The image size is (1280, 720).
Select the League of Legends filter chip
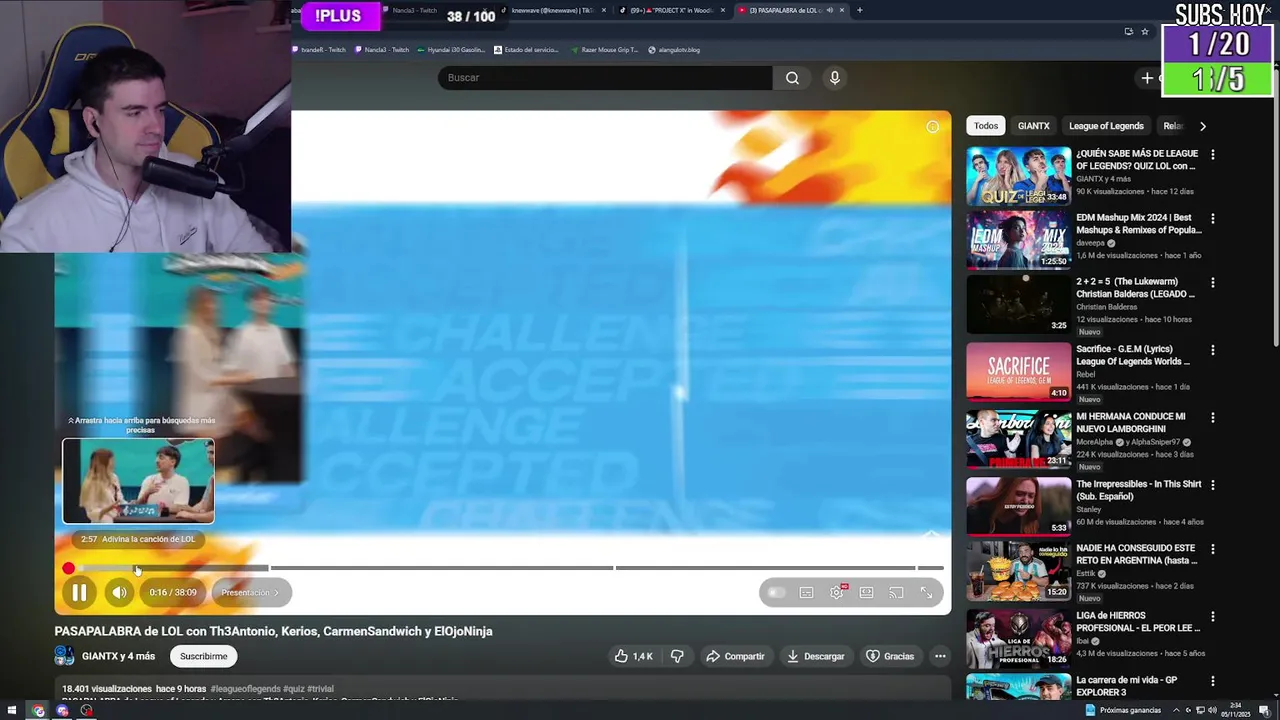click(1106, 126)
